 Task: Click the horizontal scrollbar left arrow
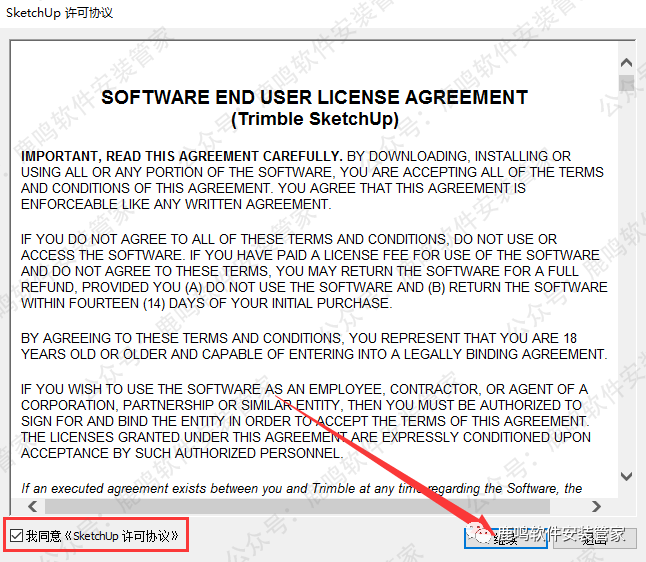19,506
